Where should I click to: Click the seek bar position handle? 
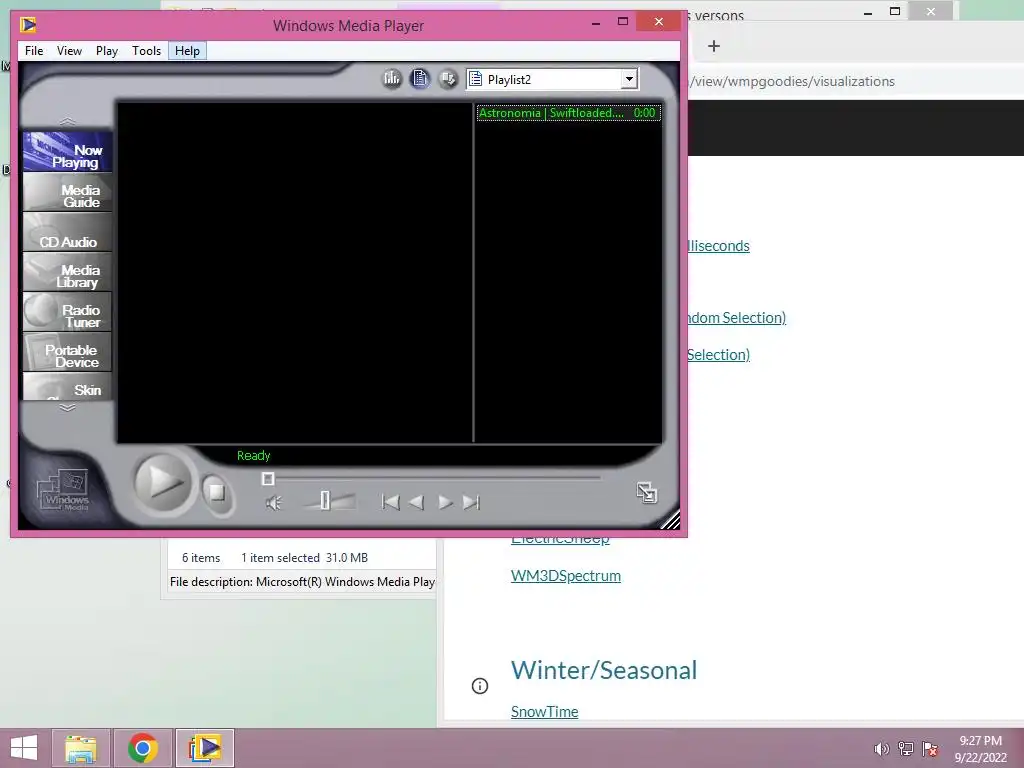(x=268, y=479)
